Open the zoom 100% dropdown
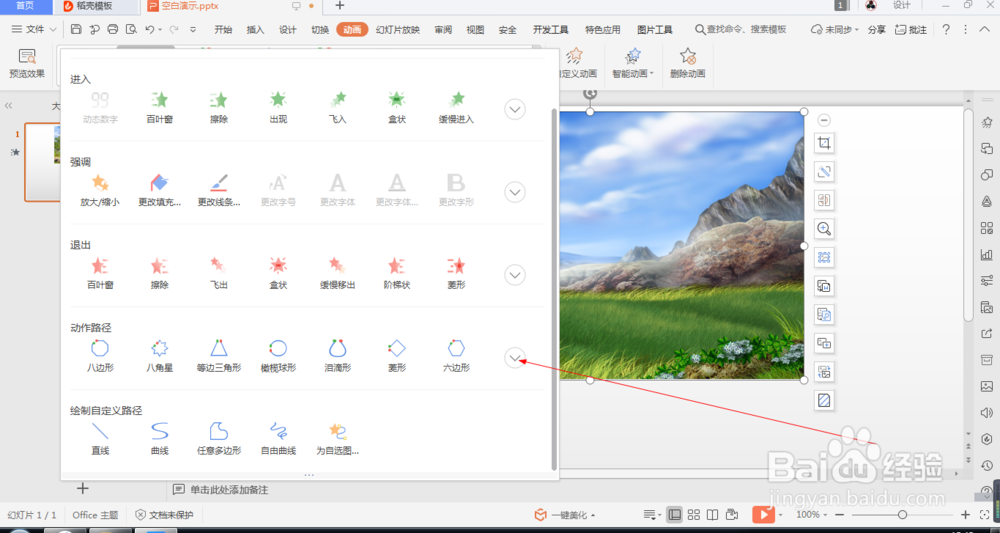This screenshot has width=1000, height=533. click(812, 515)
